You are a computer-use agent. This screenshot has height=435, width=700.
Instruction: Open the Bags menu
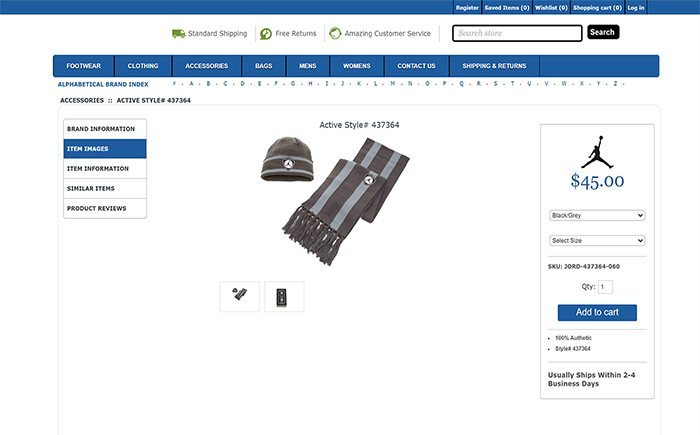pyautogui.click(x=263, y=66)
